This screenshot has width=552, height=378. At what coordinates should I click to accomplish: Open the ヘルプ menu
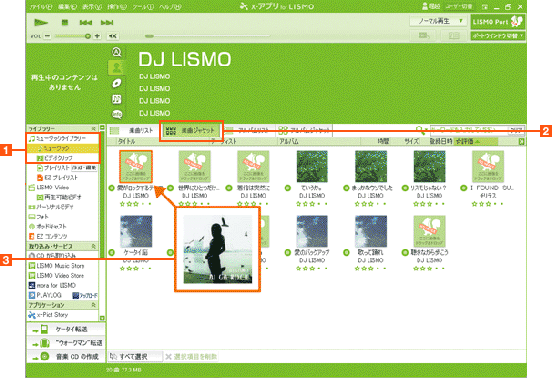coord(170,7)
